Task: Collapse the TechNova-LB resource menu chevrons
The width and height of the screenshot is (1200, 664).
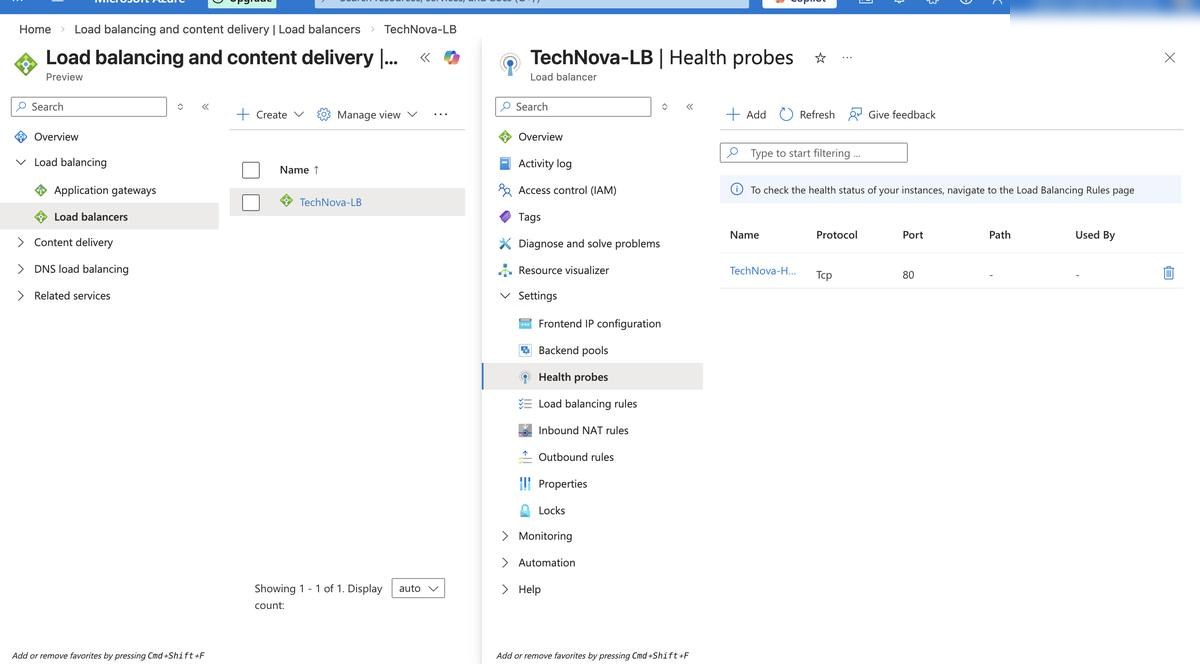Action: [x=689, y=107]
